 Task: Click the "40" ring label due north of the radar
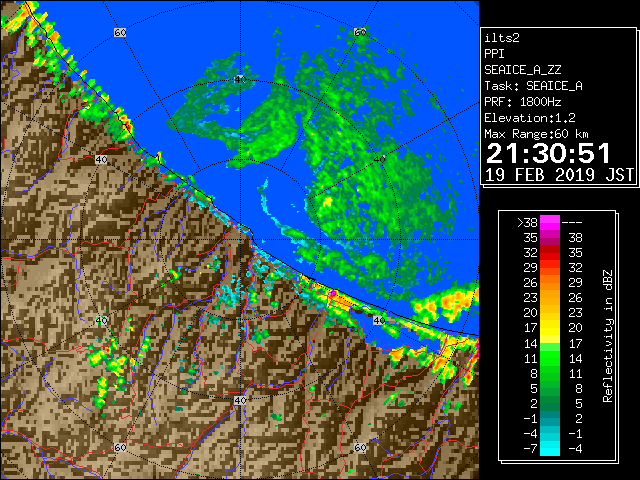point(240,80)
